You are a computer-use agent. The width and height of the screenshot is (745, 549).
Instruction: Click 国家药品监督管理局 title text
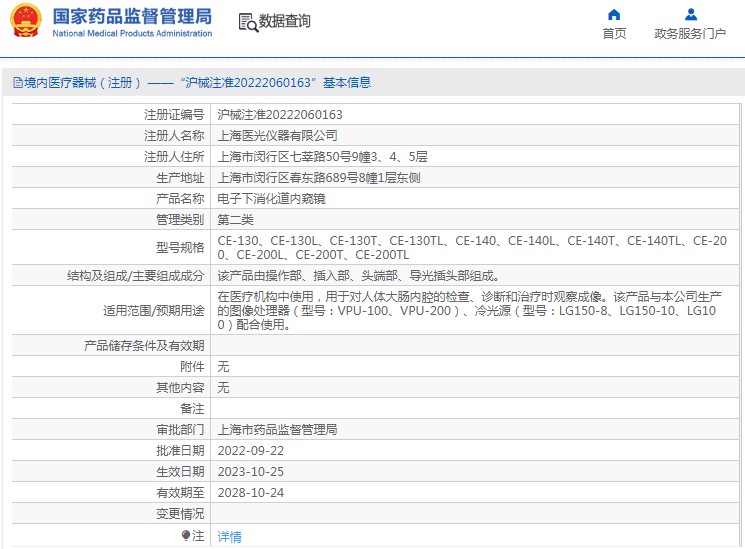(x=132, y=16)
